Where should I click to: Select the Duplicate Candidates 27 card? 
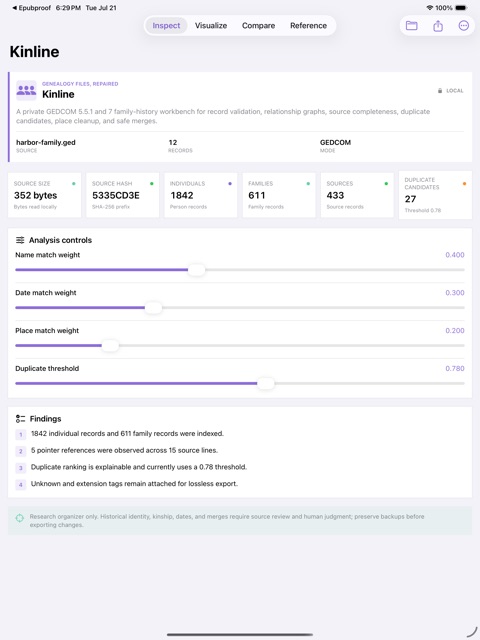435,195
